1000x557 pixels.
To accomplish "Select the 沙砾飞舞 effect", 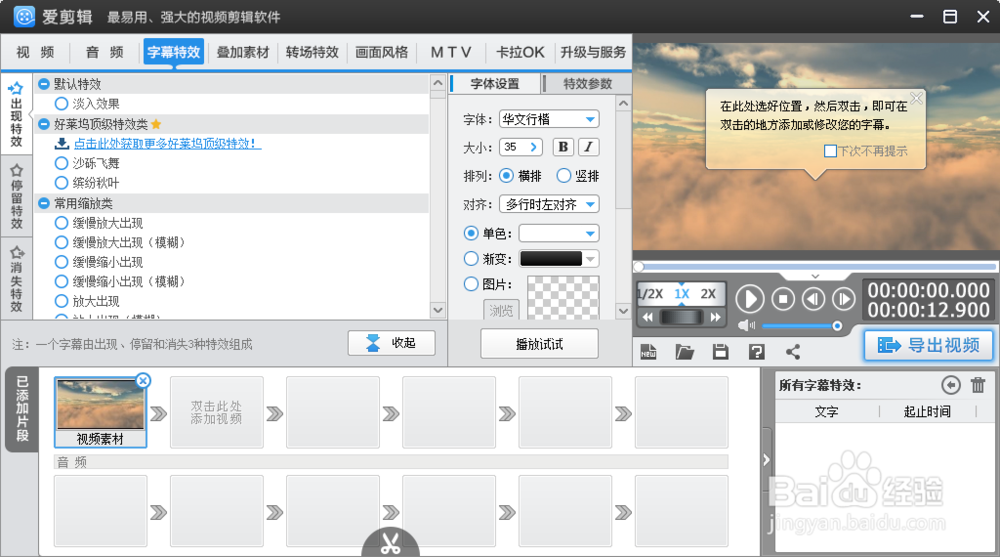I will point(61,163).
